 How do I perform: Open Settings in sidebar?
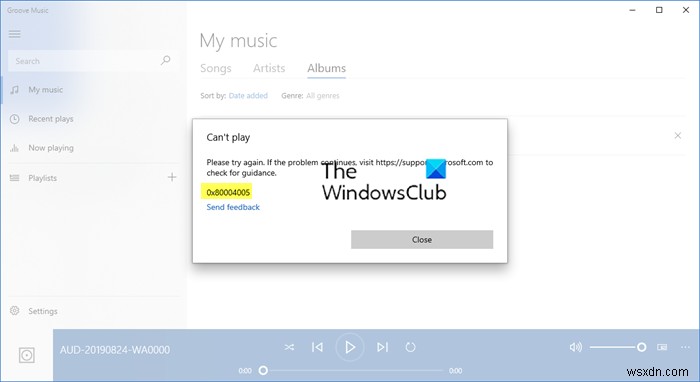(43, 311)
